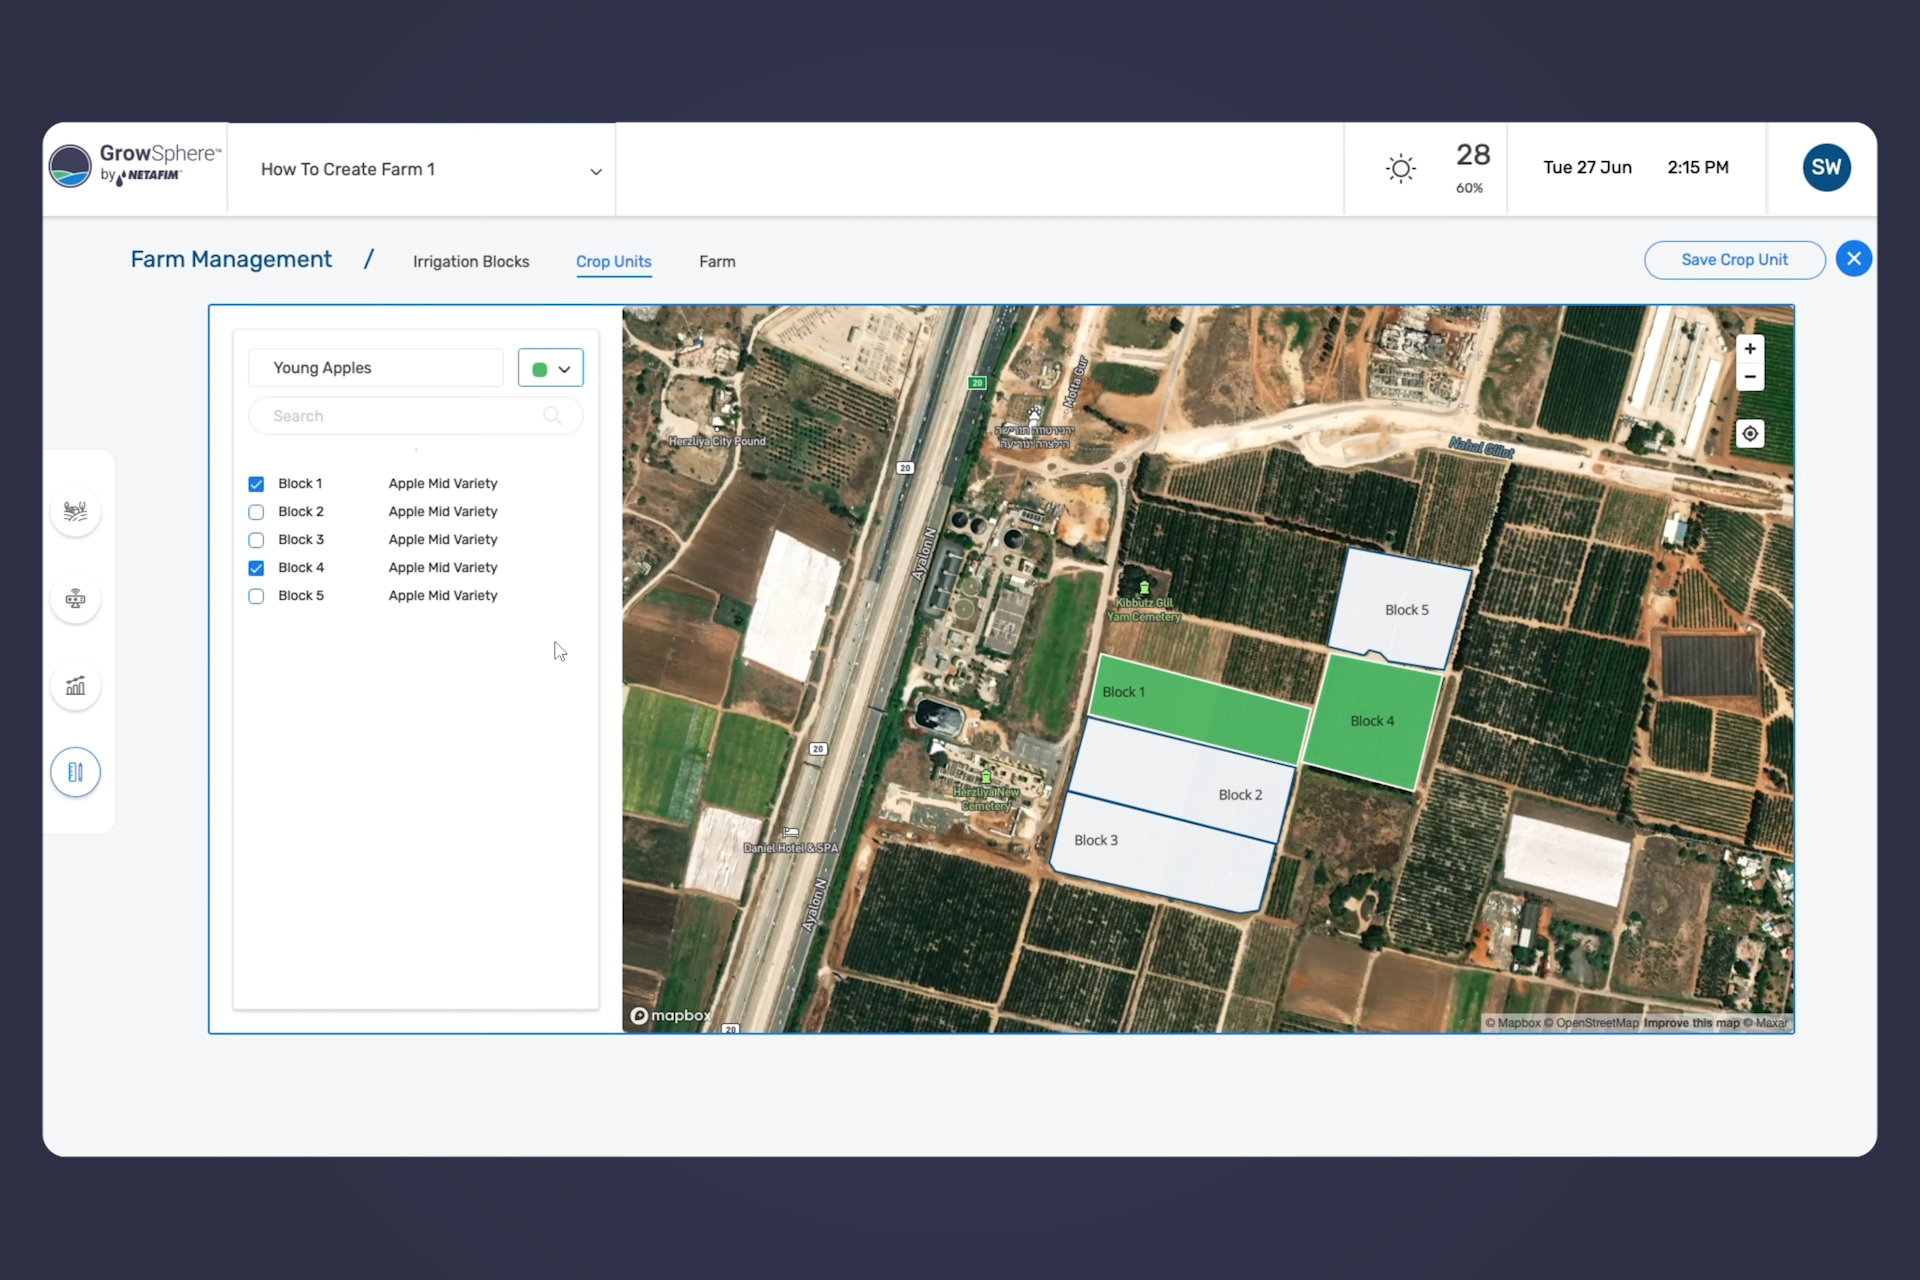Viewport: 1920px width, 1280px height.
Task: Select the ruler and pencil sidebar icon
Action: coord(75,772)
